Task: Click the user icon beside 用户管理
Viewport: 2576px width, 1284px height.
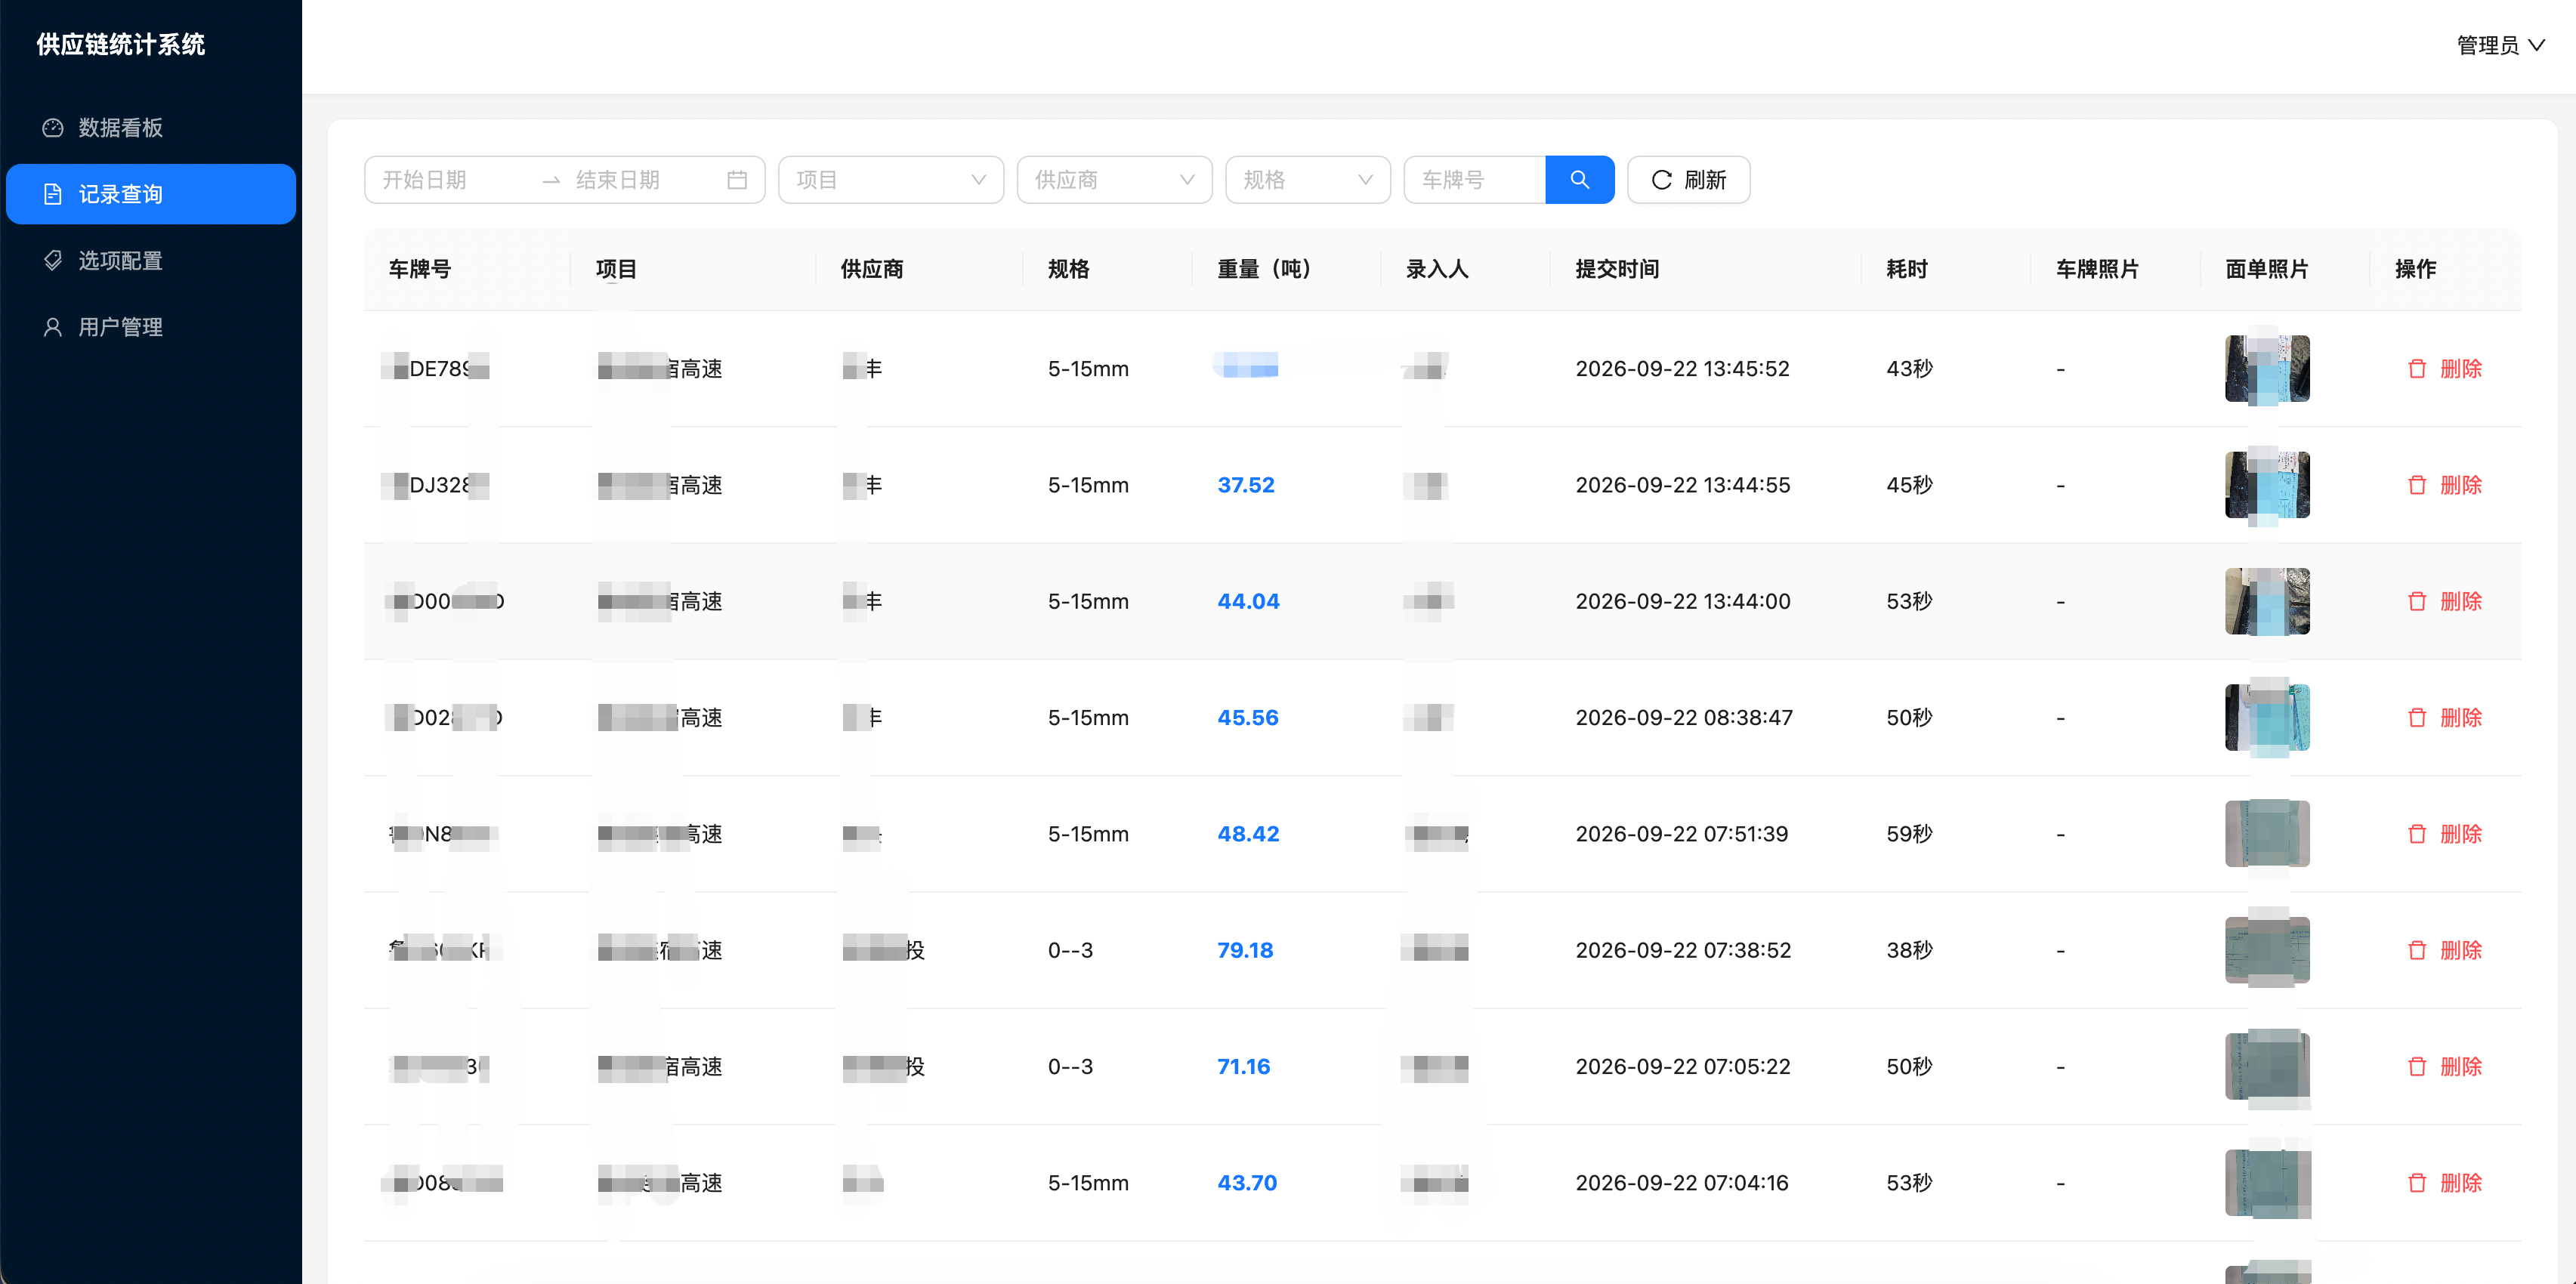Action: pyautogui.click(x=53, y=327)
